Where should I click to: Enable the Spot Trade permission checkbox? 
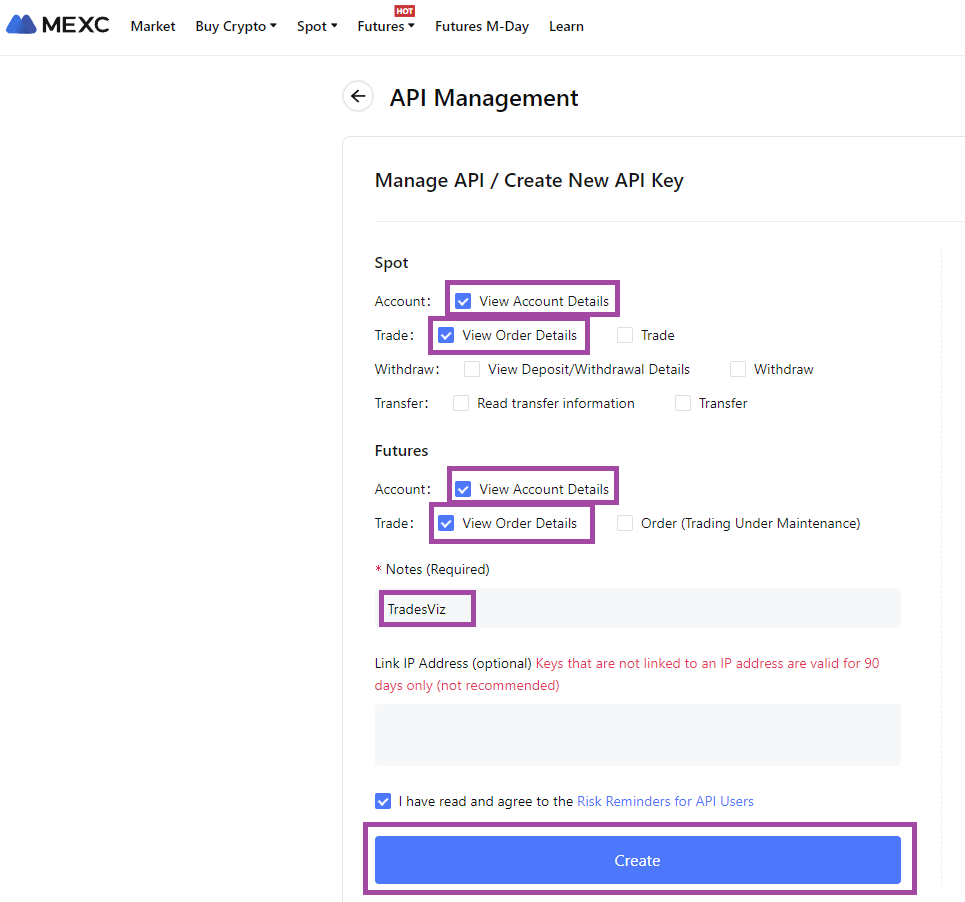point(625,335)
